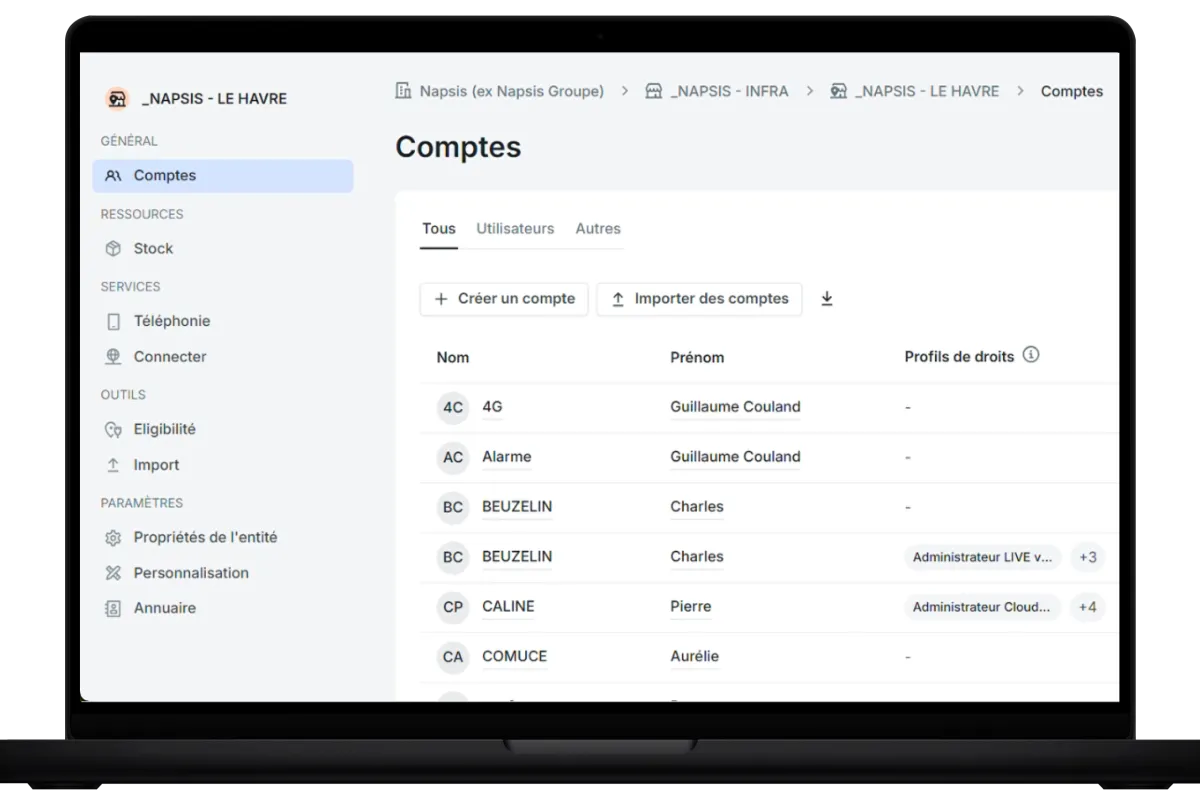Click Guillaume Couland in the Alarme row
This screenshot has width=1200, height=800.
735,457
